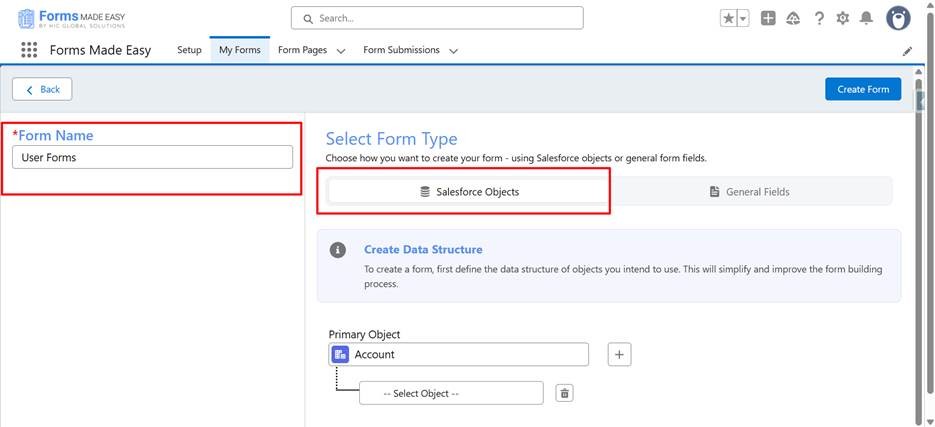
Task: Delete the related object with trash icon
Action: click(564, 393)
